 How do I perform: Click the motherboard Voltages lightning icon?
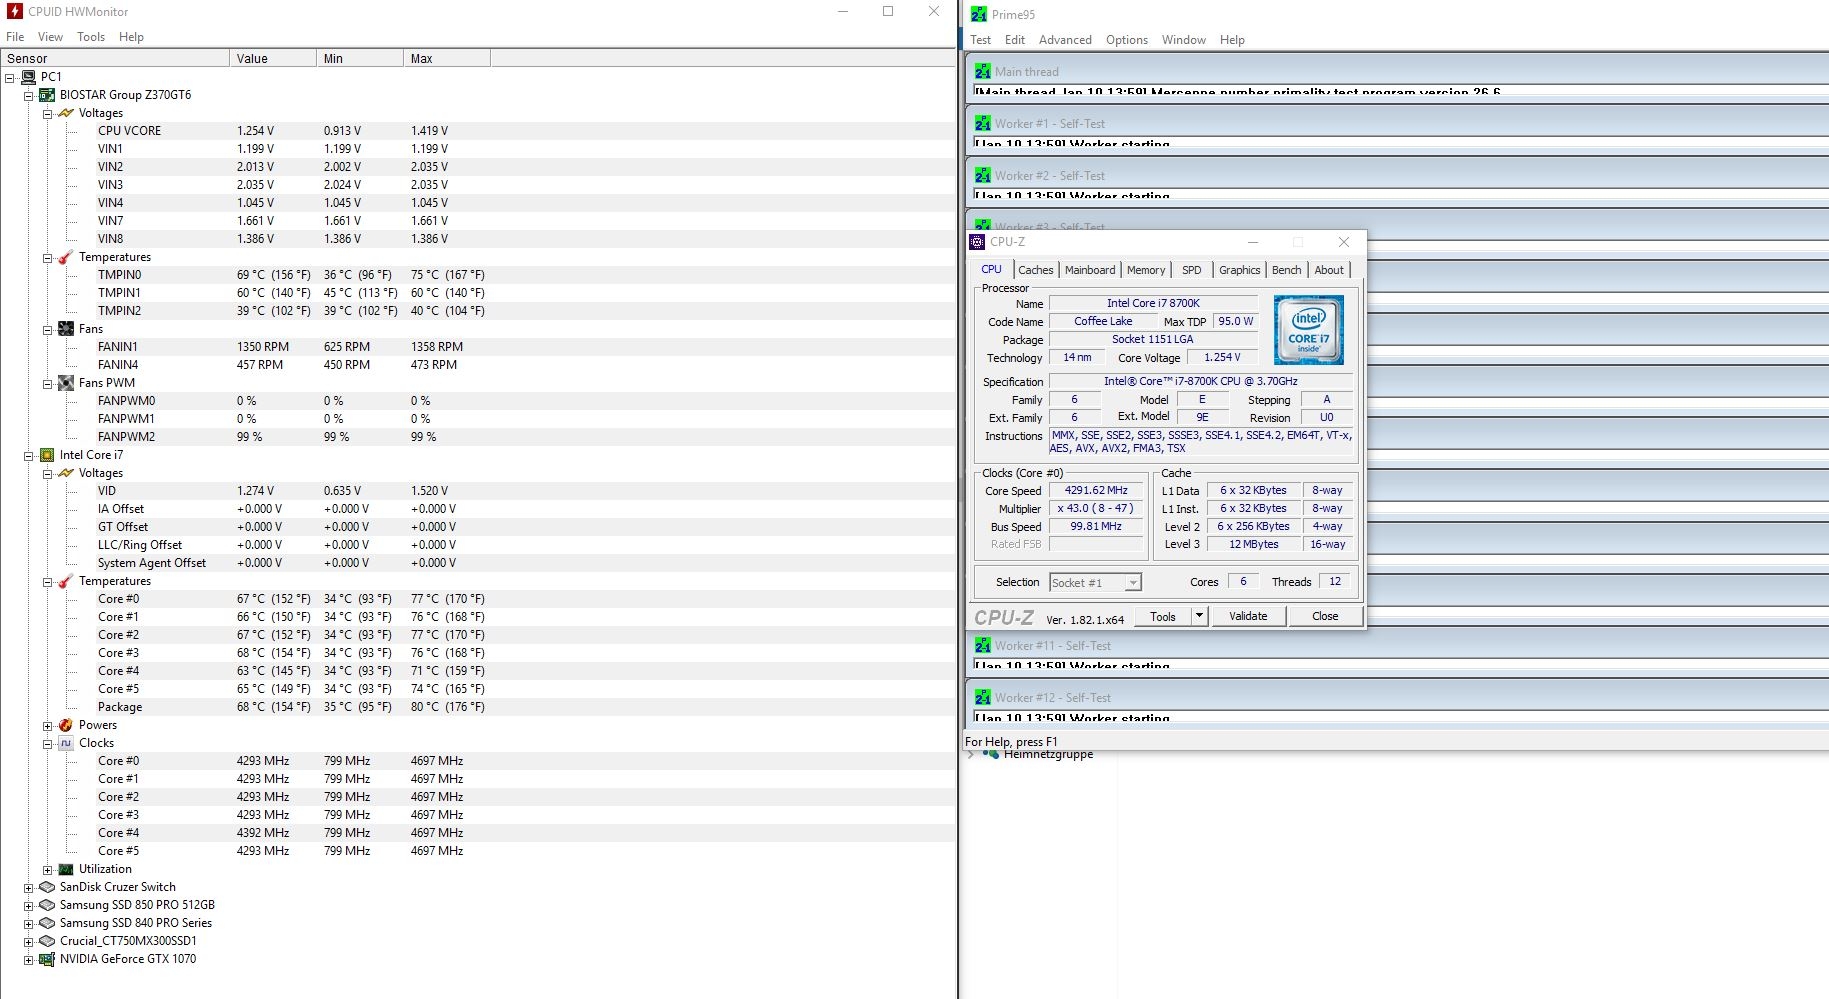click(66, 113)
